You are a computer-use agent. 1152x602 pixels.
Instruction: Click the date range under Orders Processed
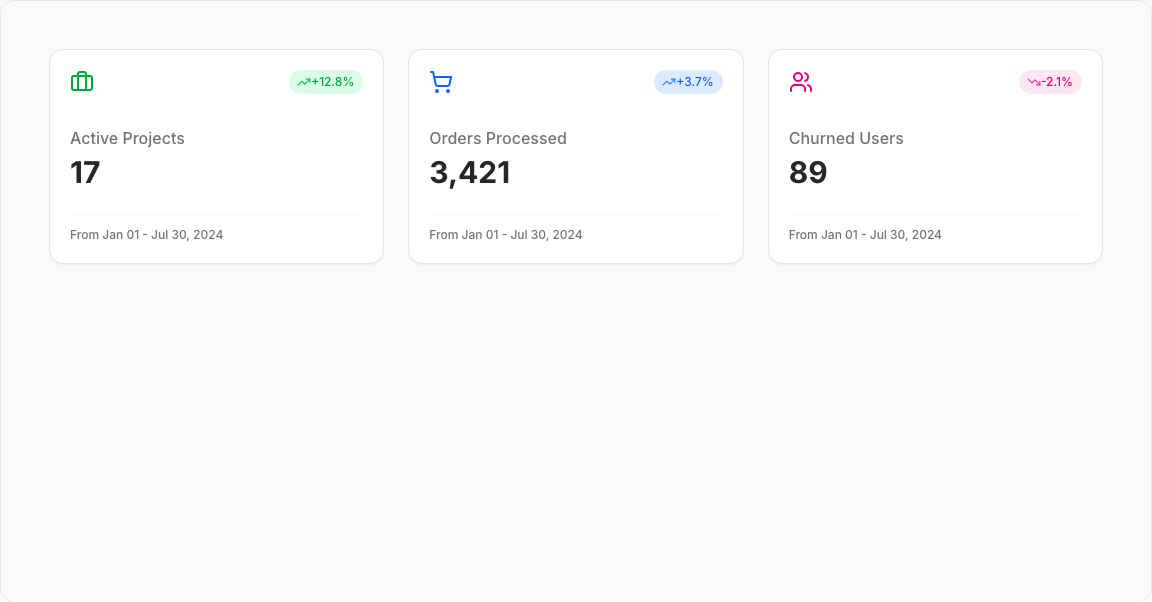pos(506,235)
